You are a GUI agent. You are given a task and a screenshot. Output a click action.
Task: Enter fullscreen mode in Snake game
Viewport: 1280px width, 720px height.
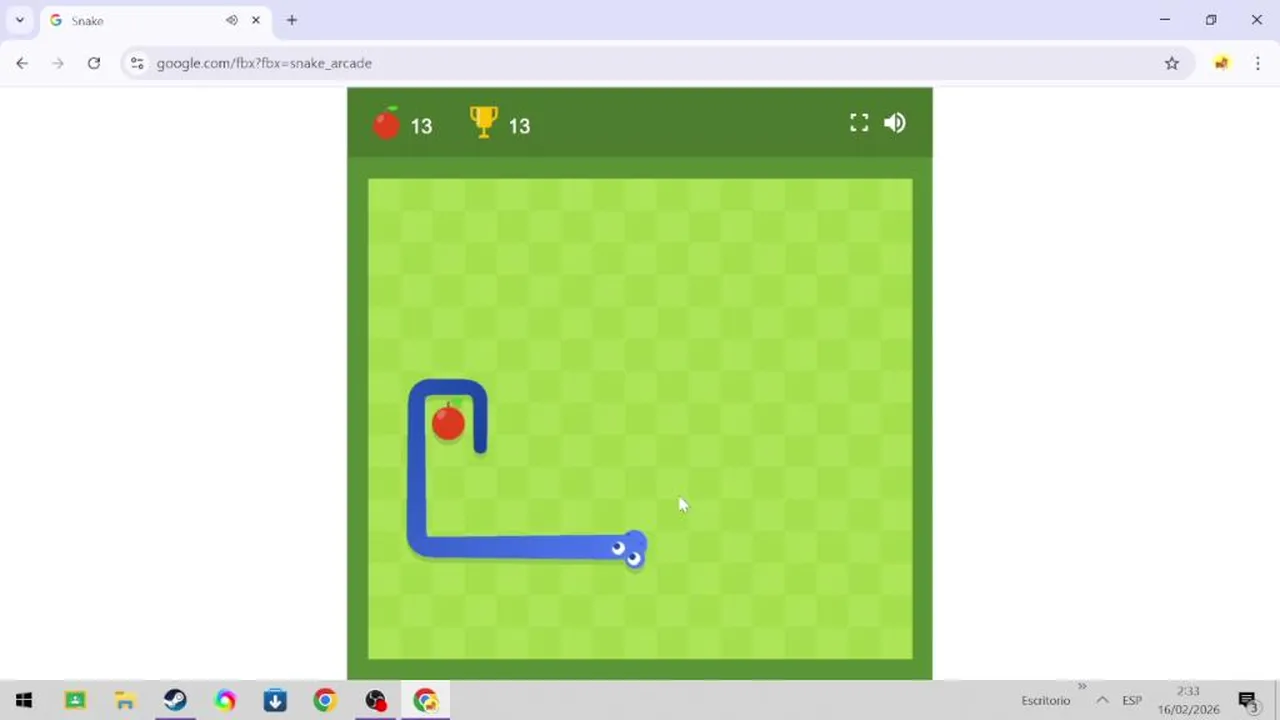(859, 123)
